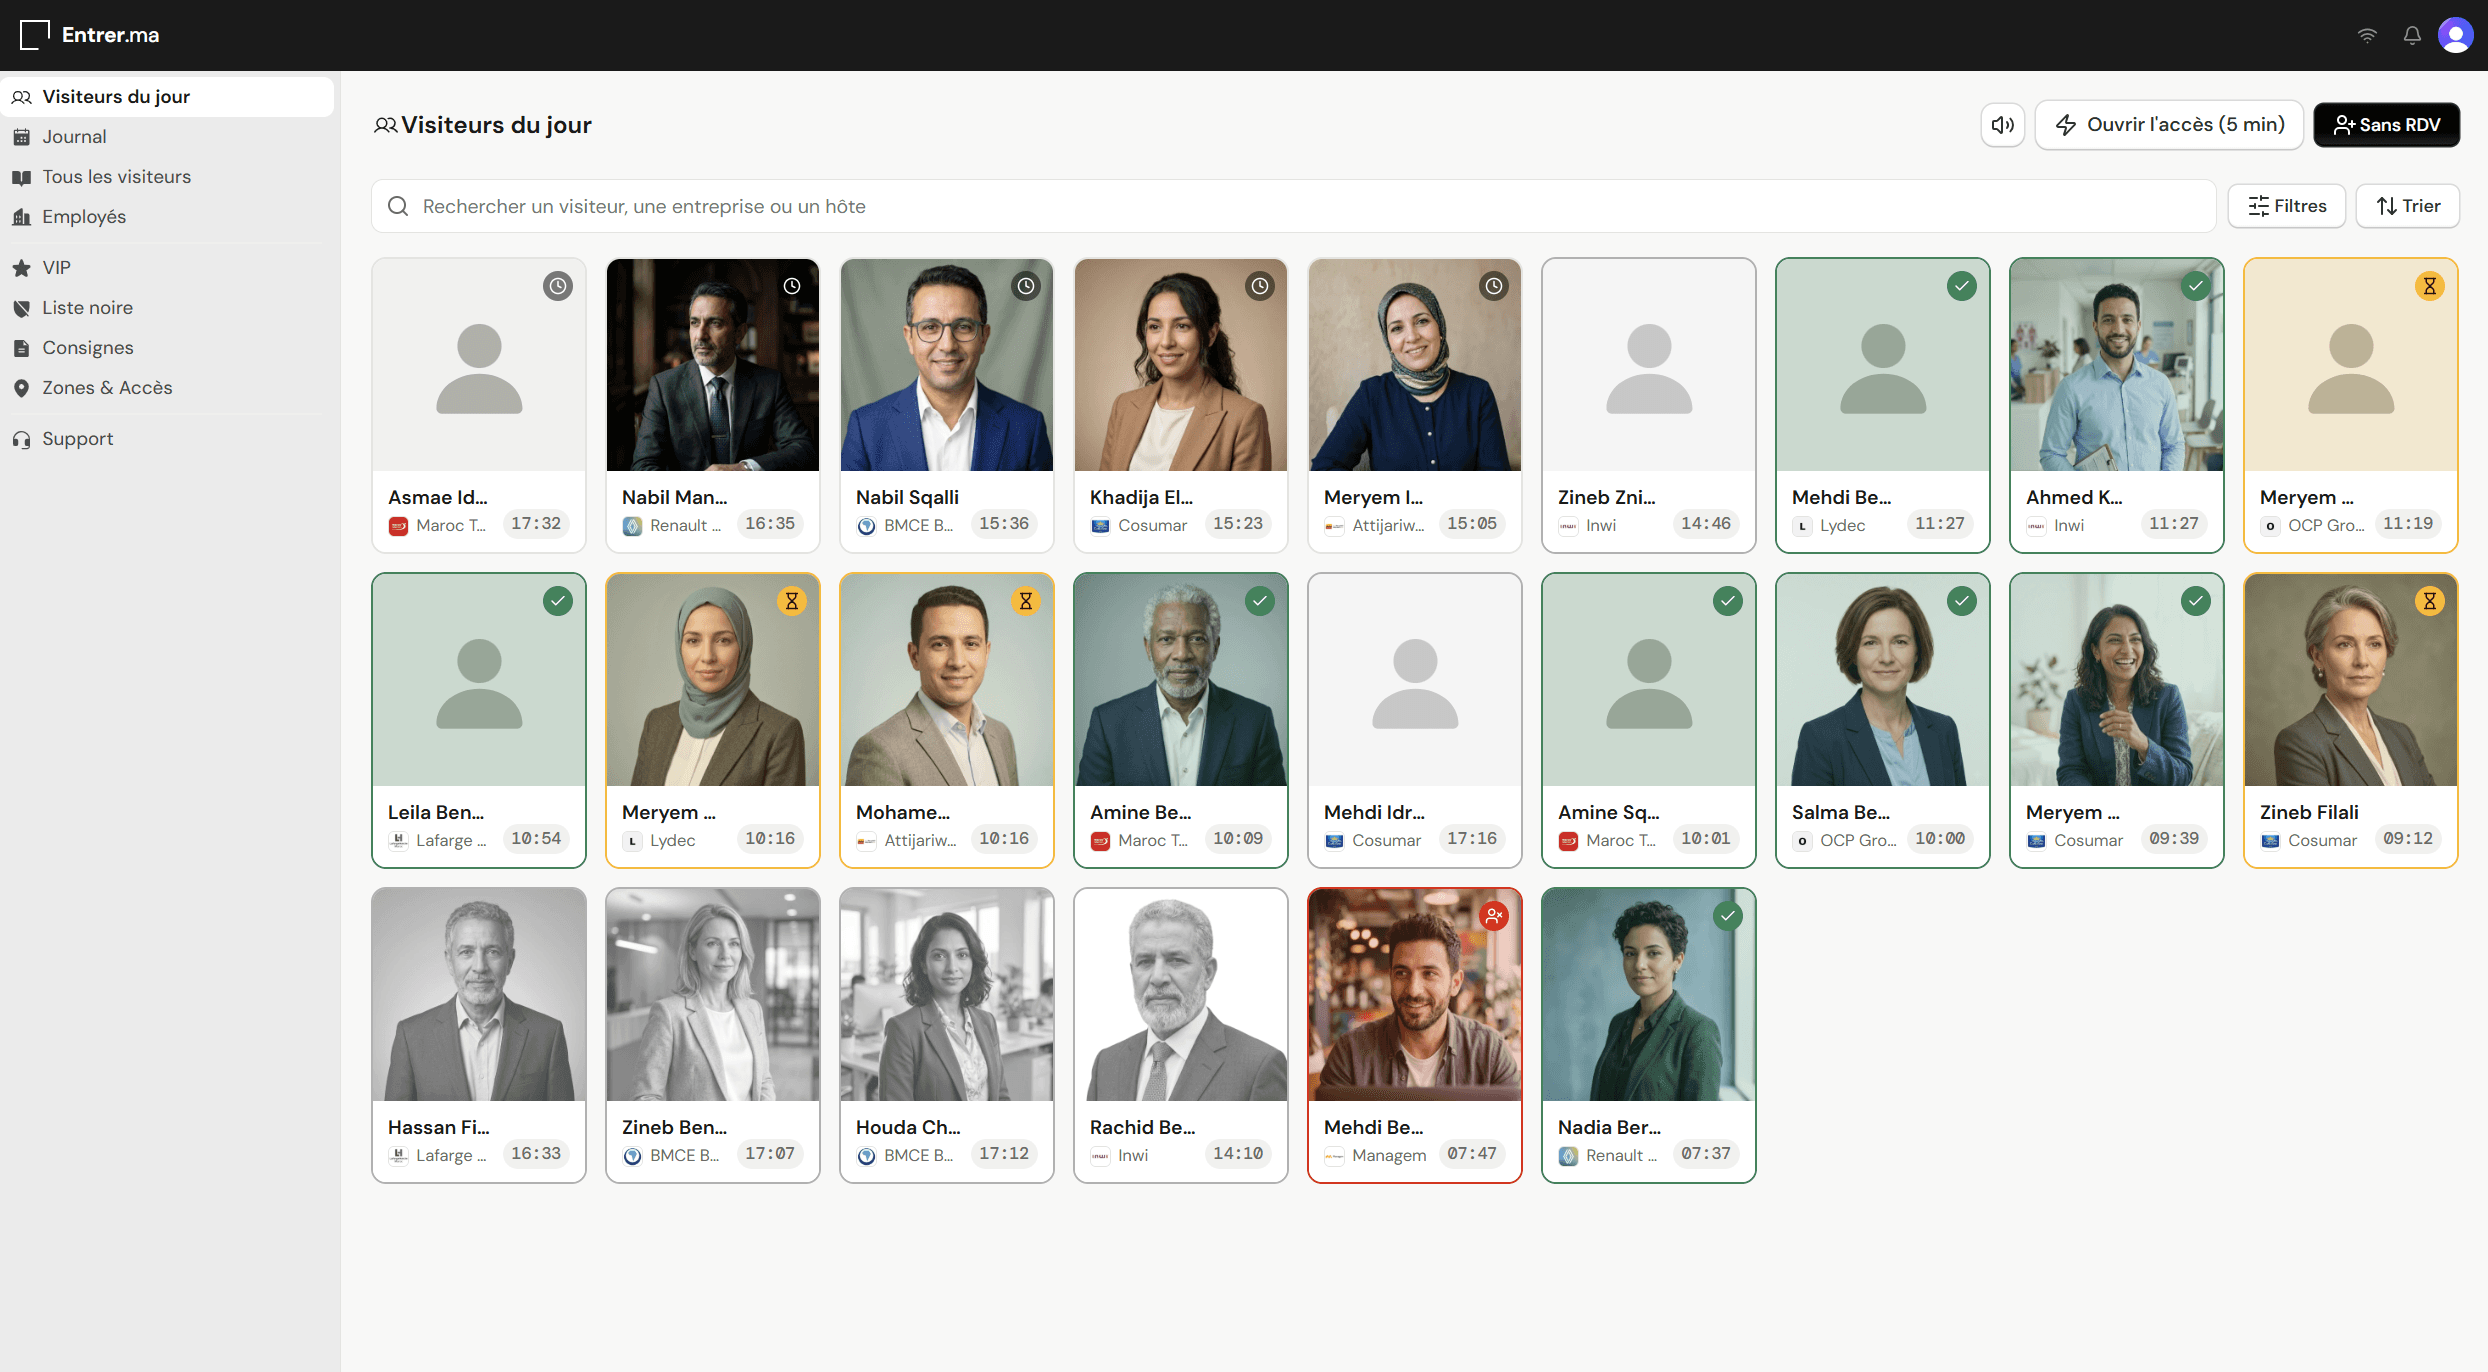Screen dimensions: 2488x1372
Task: Open the notifications bell
Action: click(x=2412, y=35)
